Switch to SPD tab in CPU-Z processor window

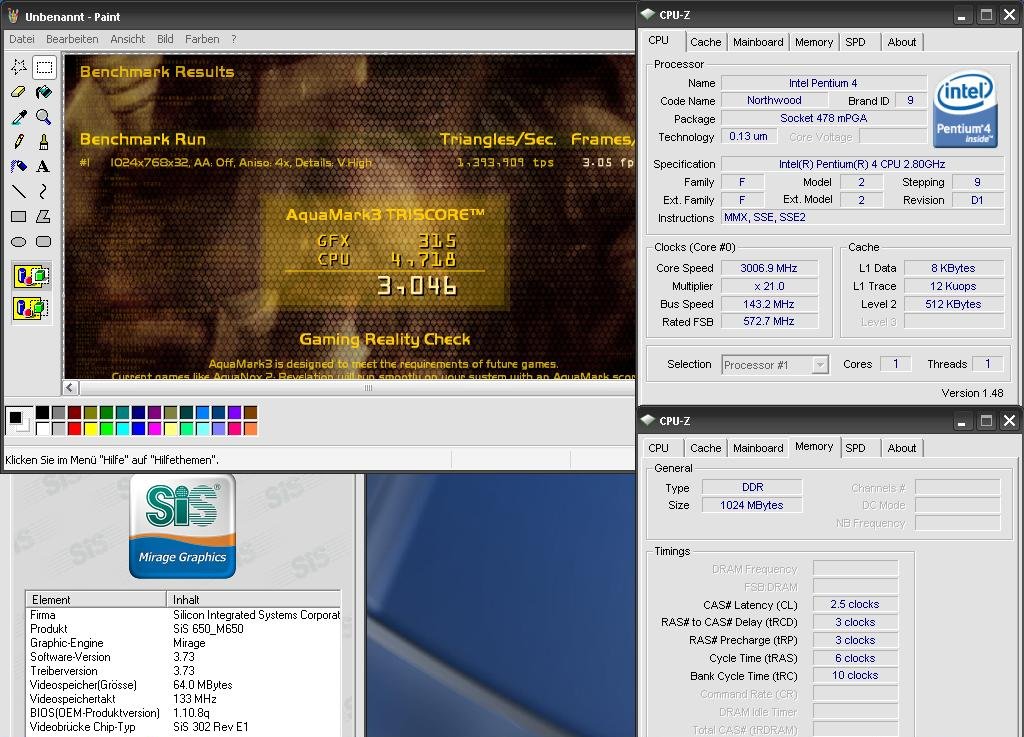(856, 42)
